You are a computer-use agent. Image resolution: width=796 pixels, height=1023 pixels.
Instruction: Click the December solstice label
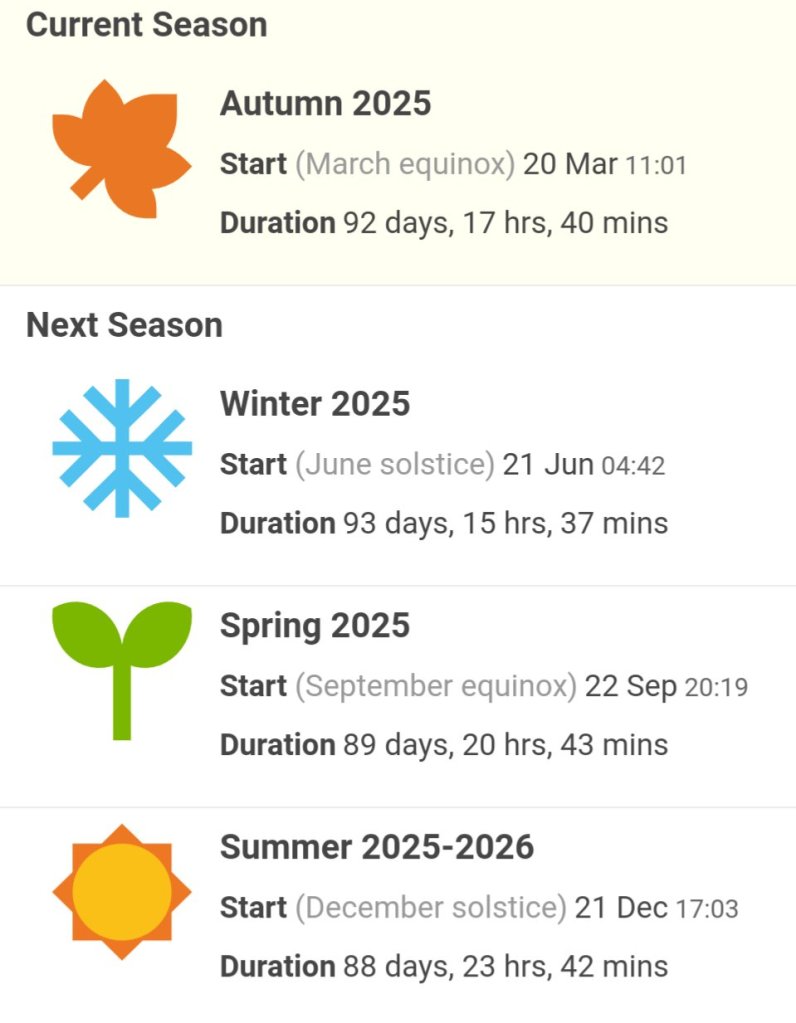[x=431, y=908]
